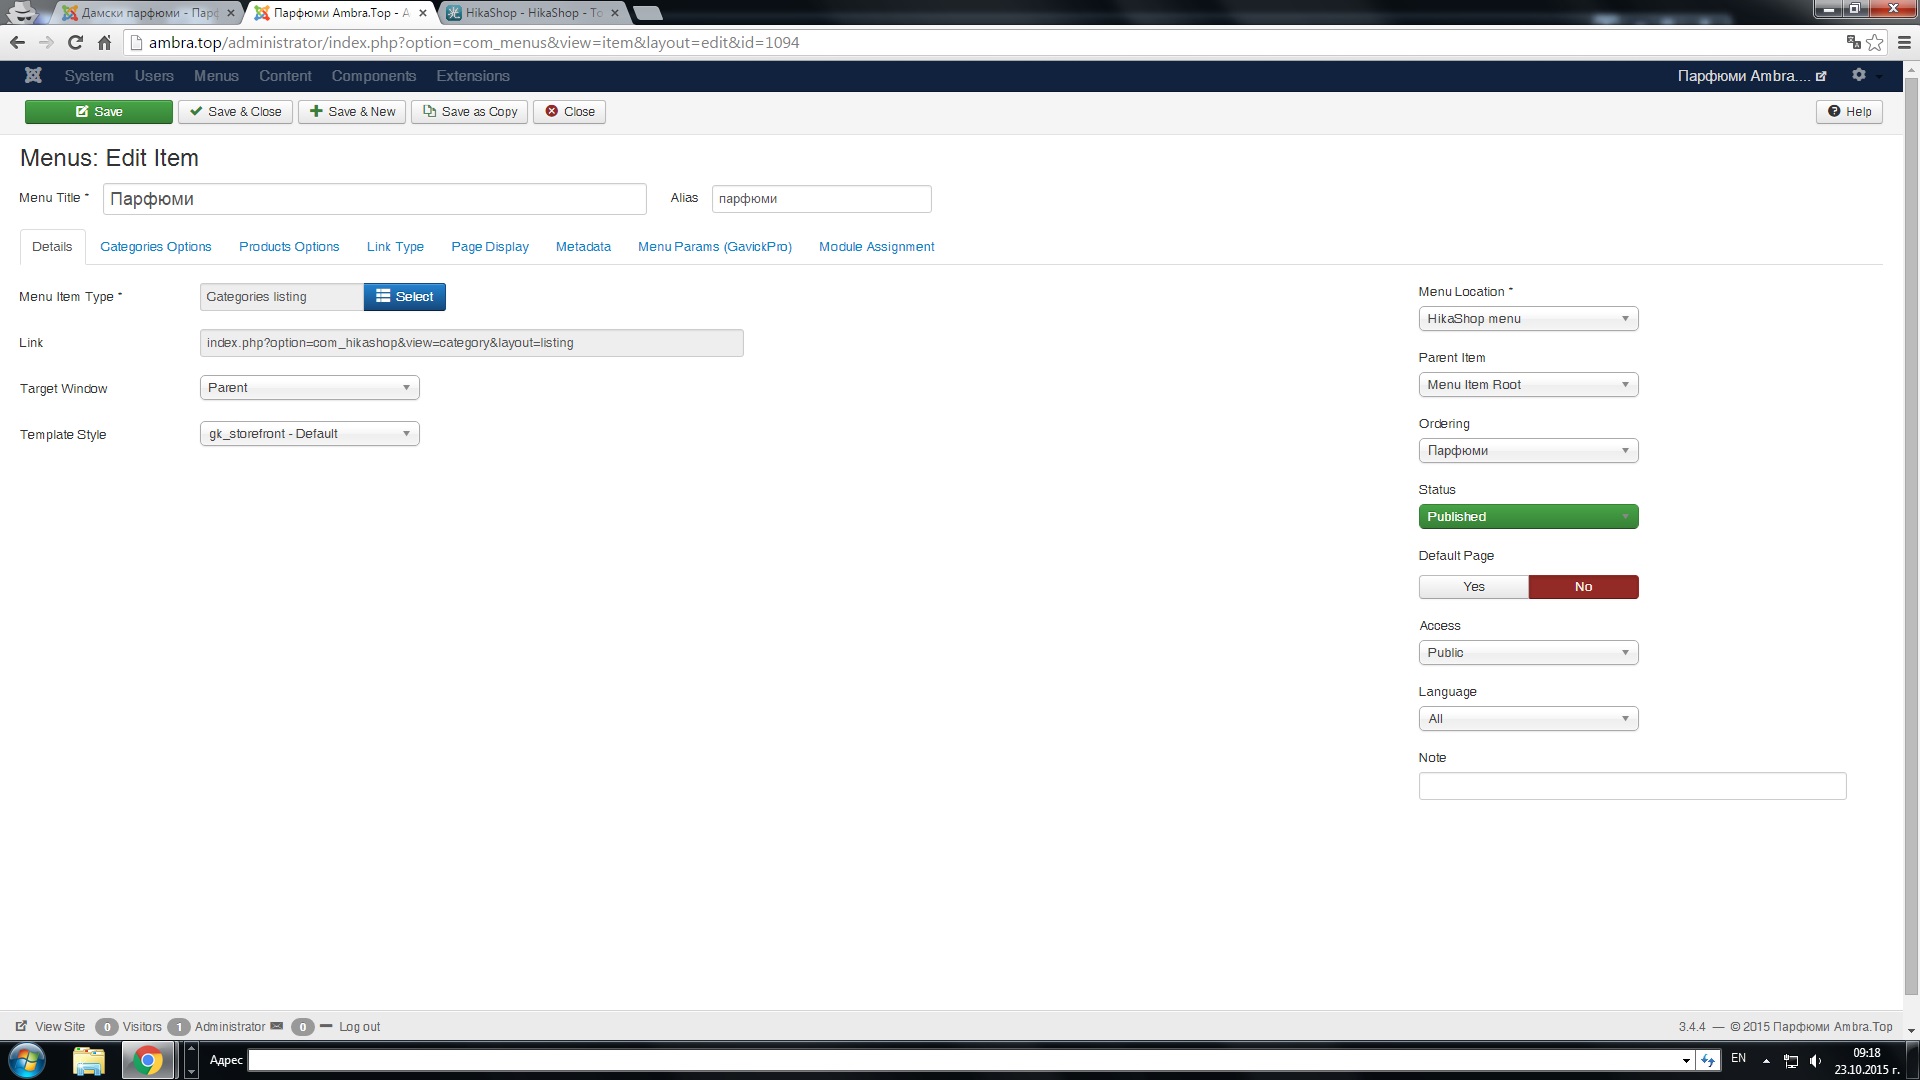Close the Дамски парфюми browser tab
This screenshot has height=1080, width=1920.
[231, 13]
